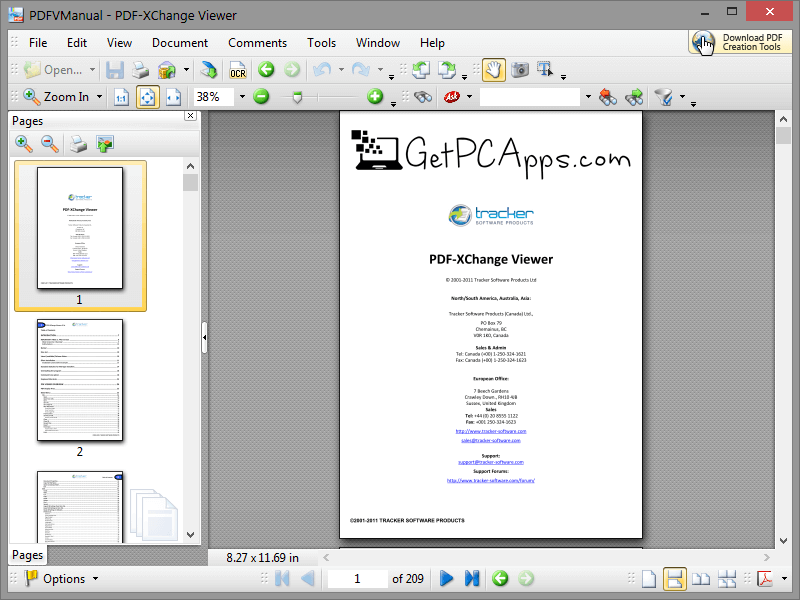Viewport: 800px width, 600px height.
Task: Jump to the last page
Action: [472, 579]
